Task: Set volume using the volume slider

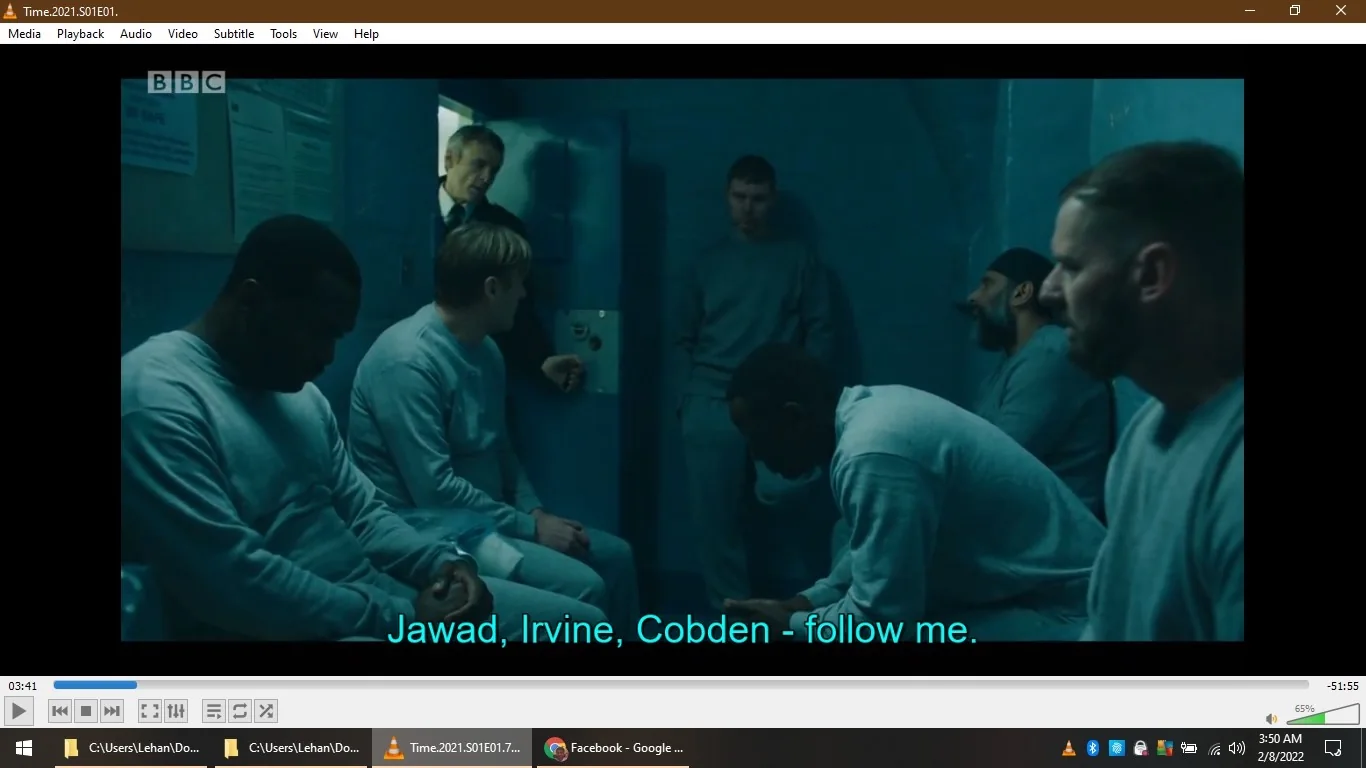Action: (1323, 714)
